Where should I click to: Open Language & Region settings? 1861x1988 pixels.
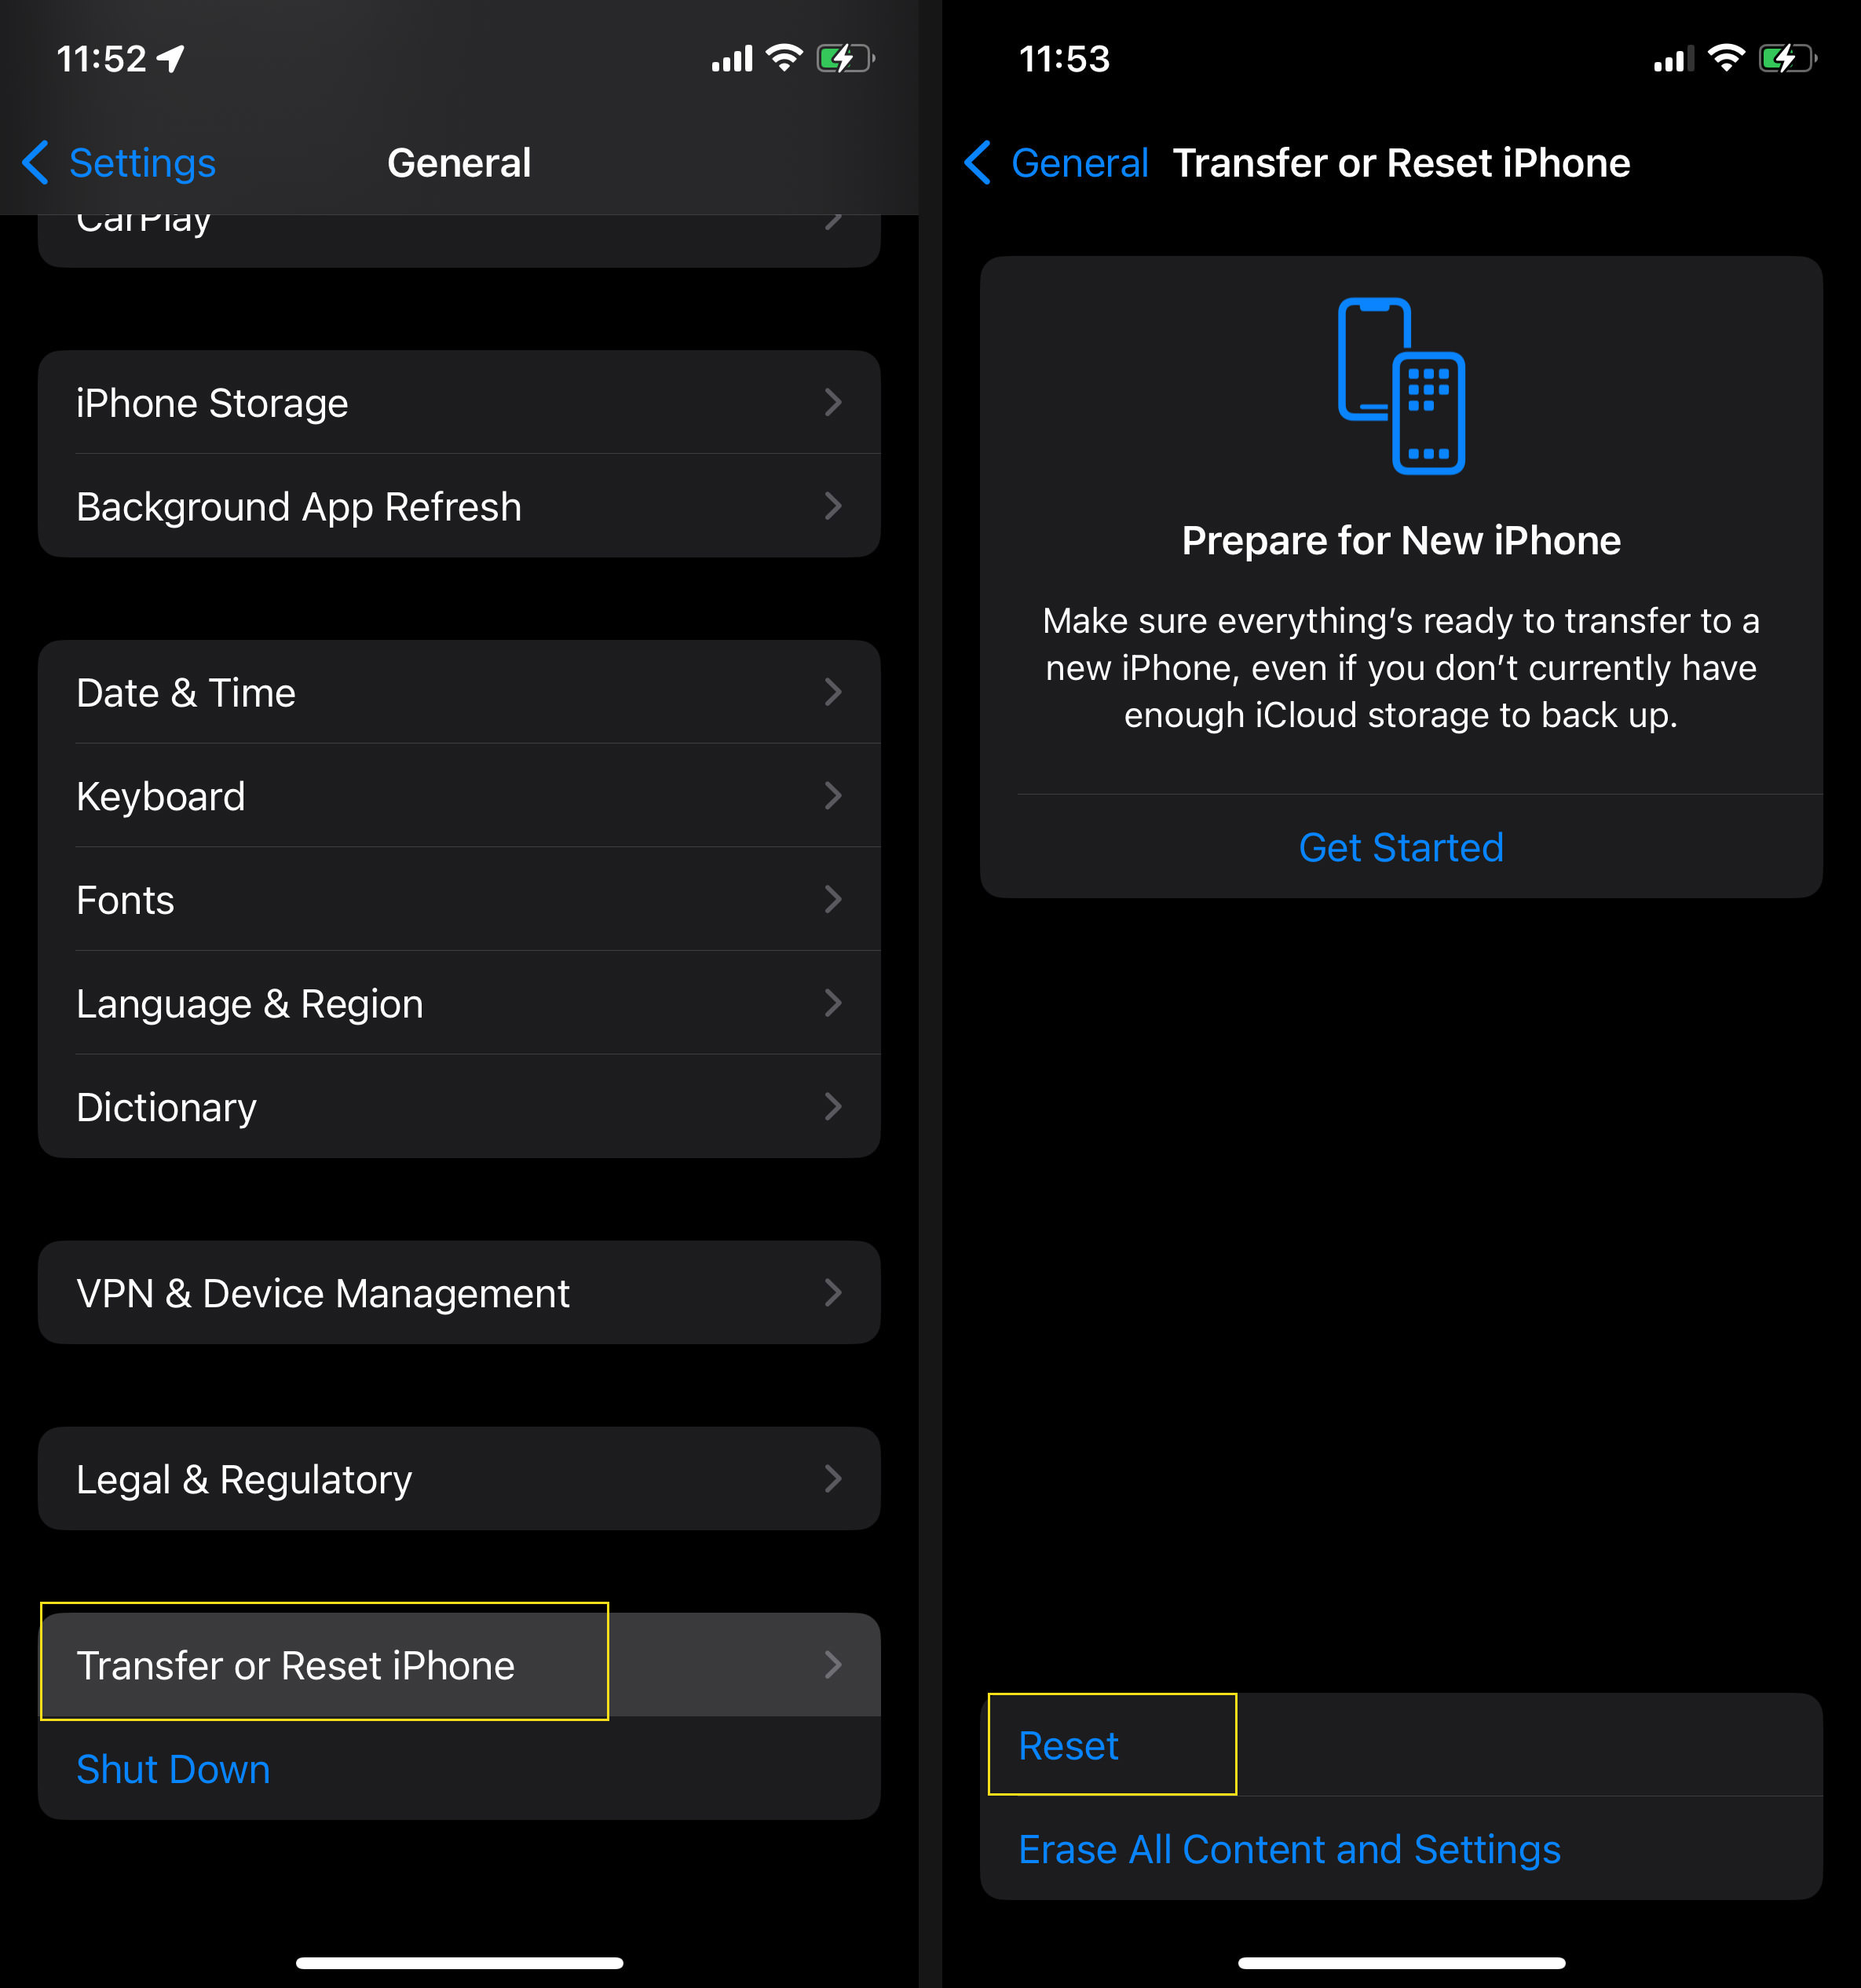(459, 1003)
